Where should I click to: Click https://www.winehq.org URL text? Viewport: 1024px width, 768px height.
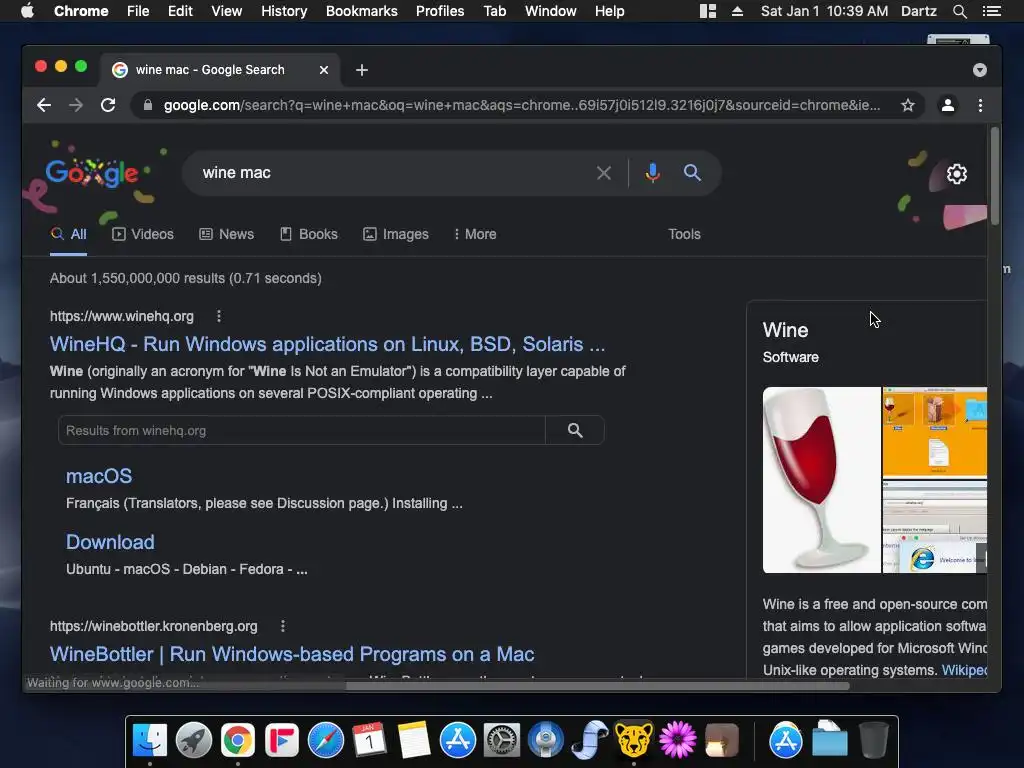(121, 316)
